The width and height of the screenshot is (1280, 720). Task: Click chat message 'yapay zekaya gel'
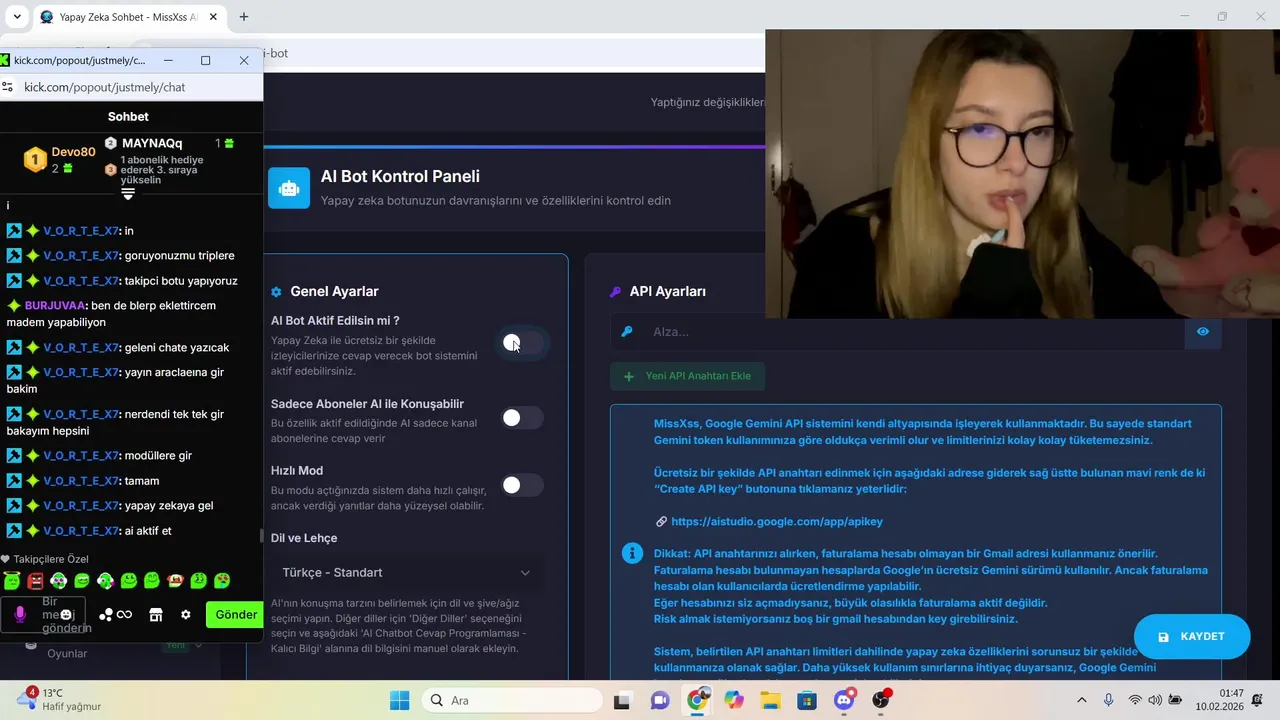(x=169, y=506)
